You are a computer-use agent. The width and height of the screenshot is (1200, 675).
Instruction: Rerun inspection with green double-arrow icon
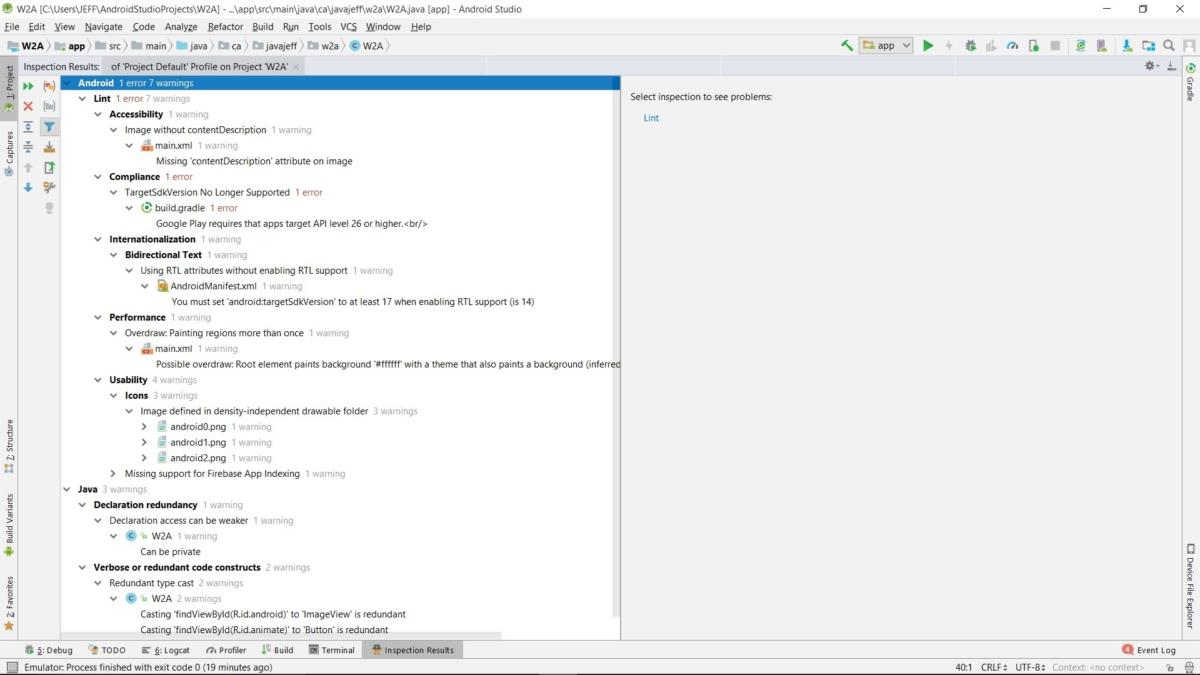click(x=28, y=86)
